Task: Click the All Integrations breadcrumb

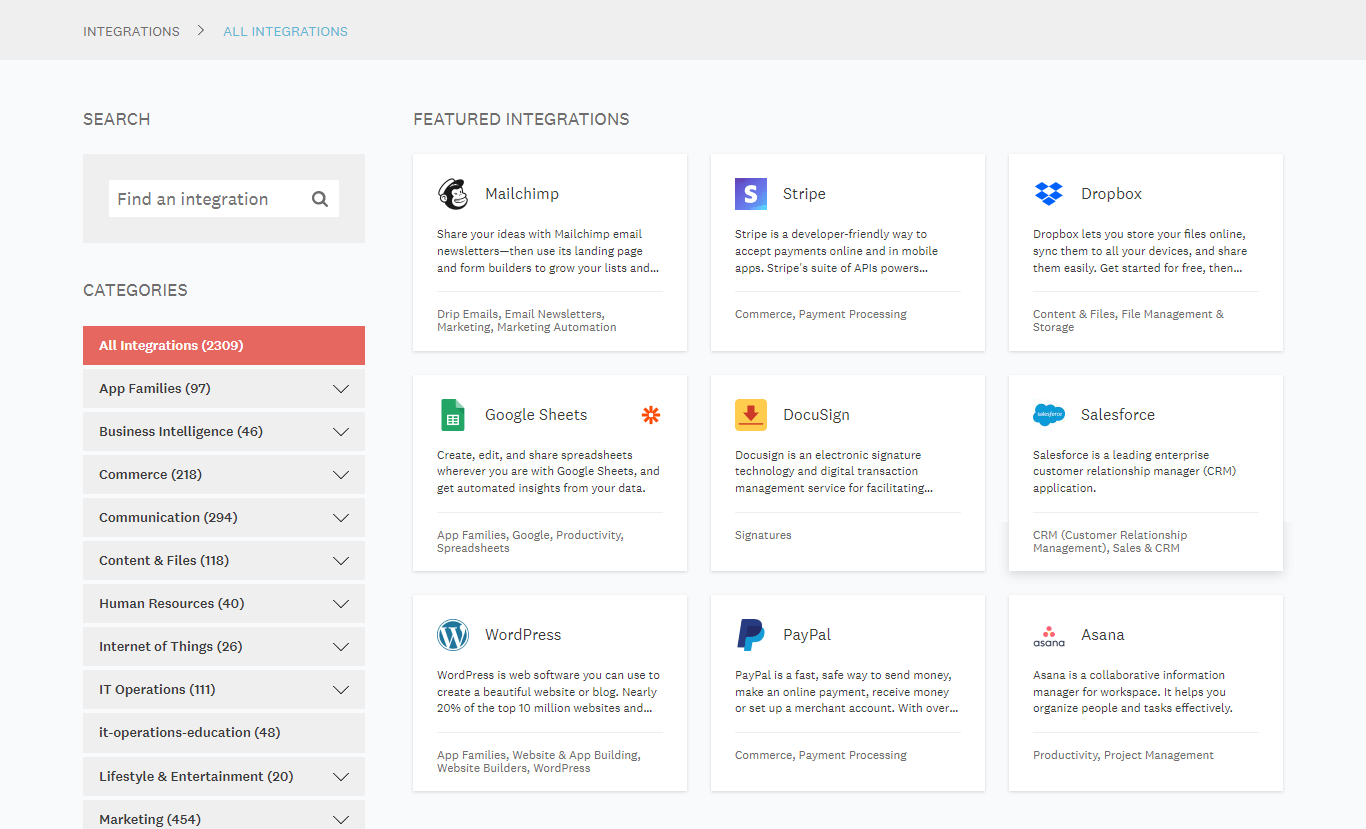Action: pyautogui.click(x=285, y=31)
